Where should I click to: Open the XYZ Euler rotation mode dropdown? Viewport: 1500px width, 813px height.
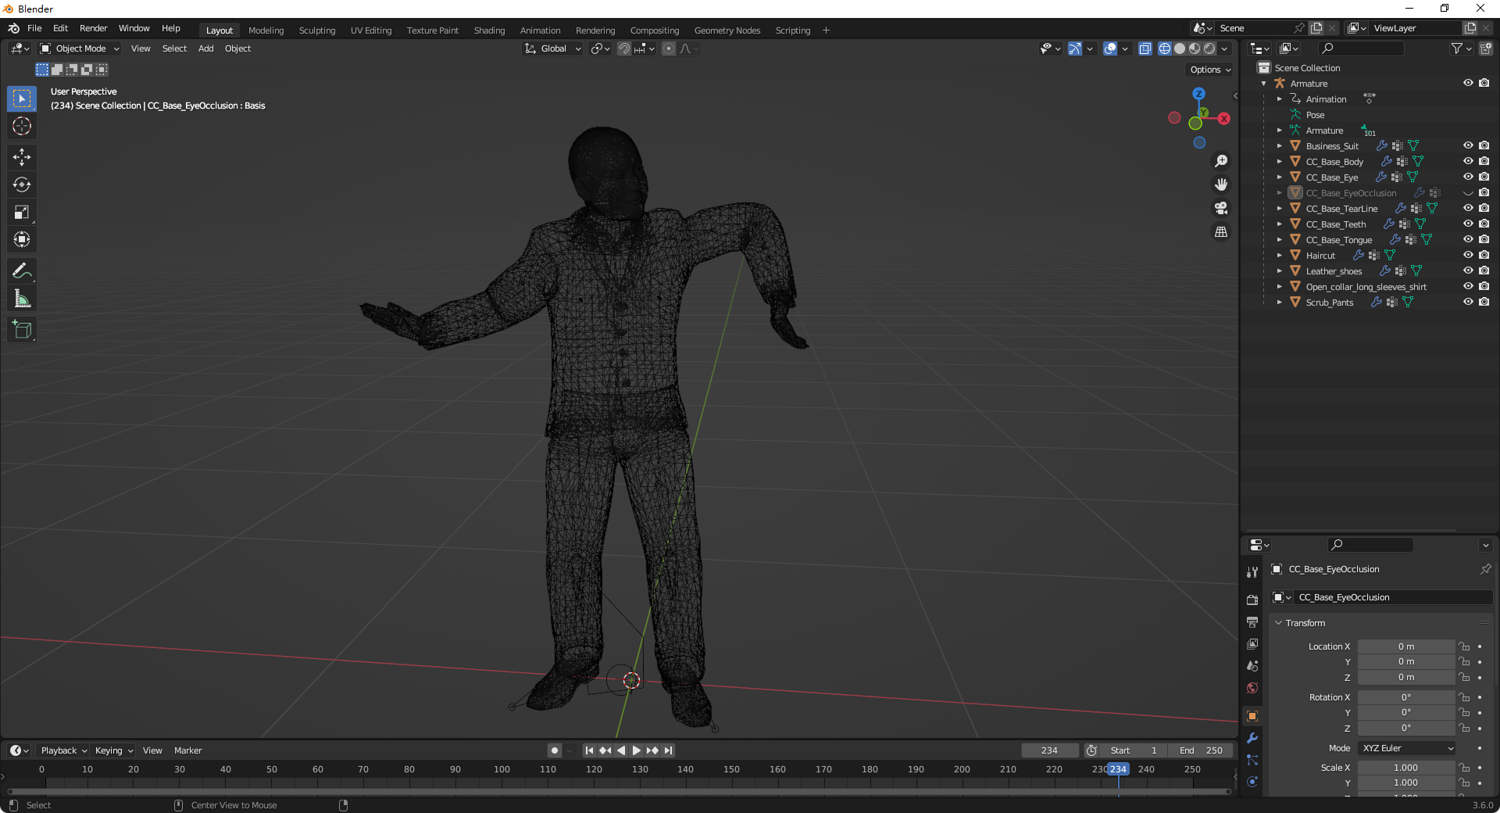[x=1407, y=748]
